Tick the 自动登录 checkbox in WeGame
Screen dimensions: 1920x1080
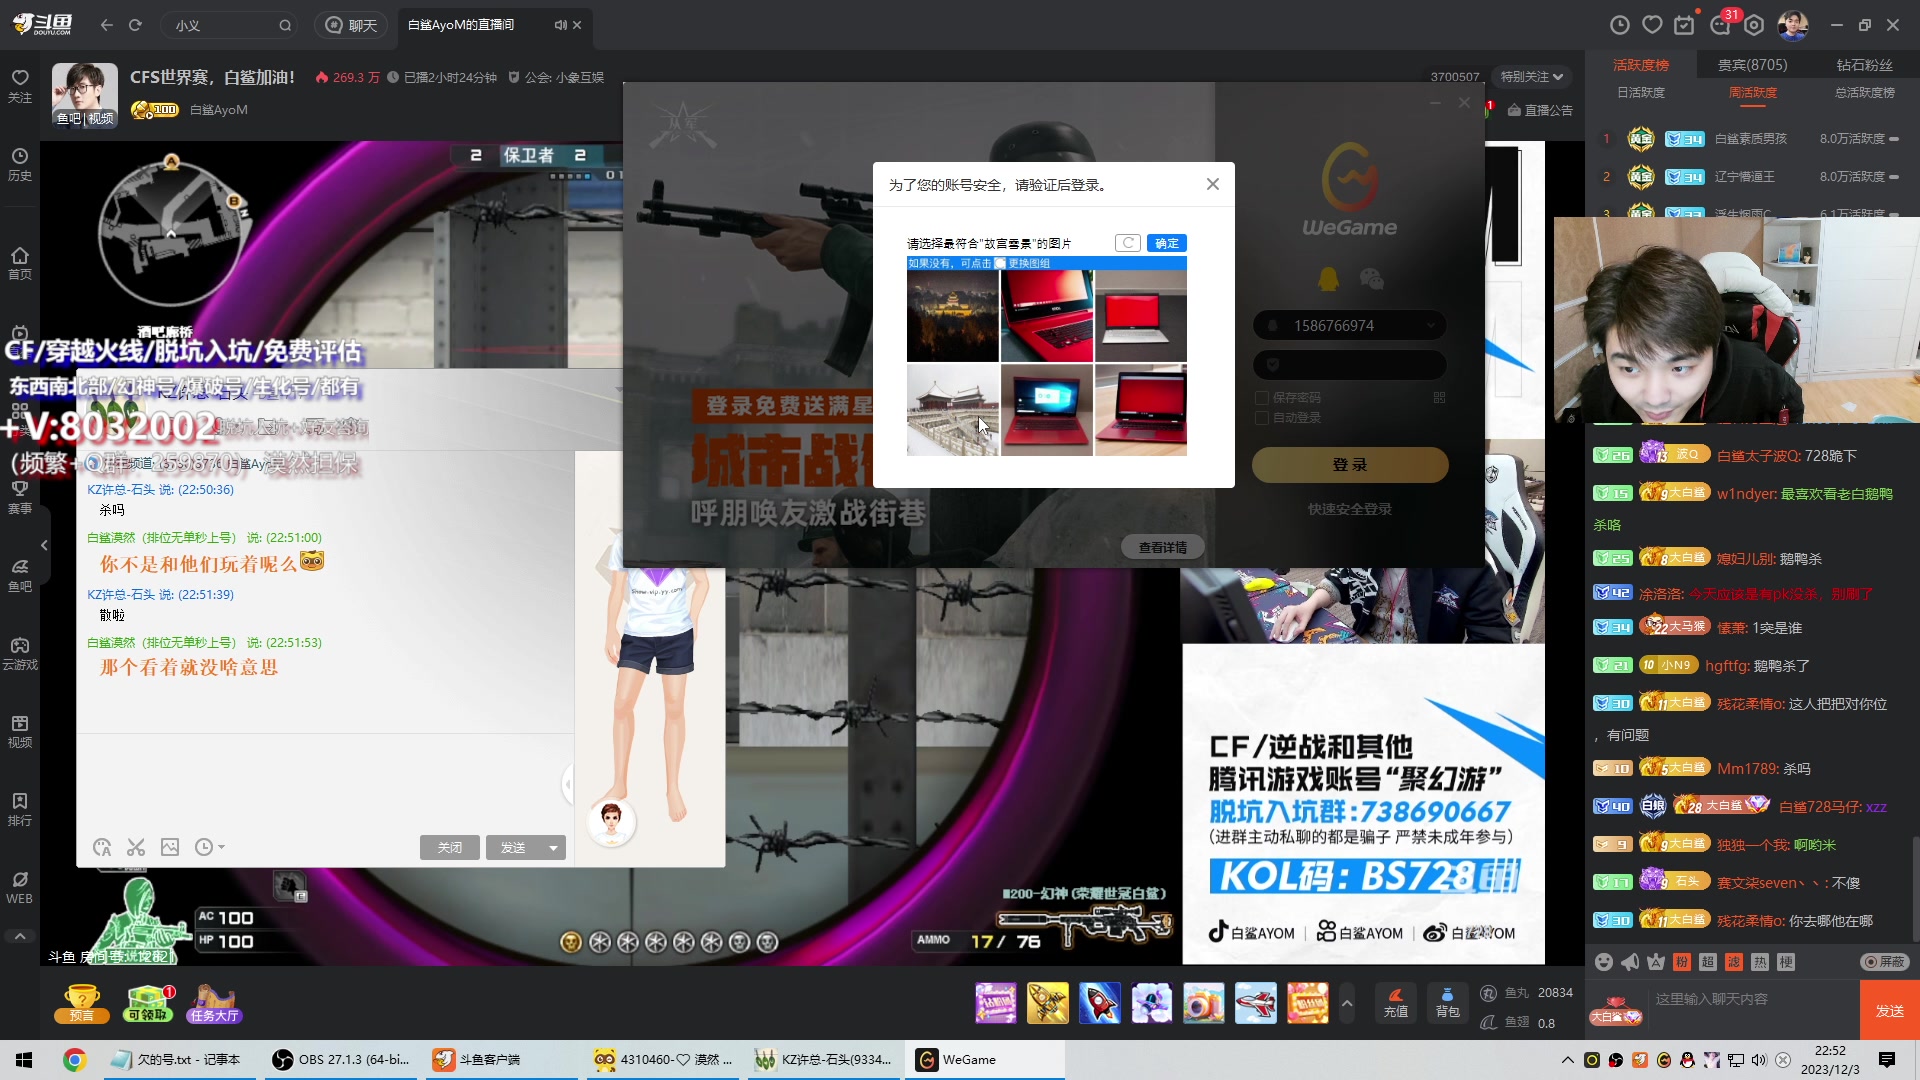pos(1262,418)
